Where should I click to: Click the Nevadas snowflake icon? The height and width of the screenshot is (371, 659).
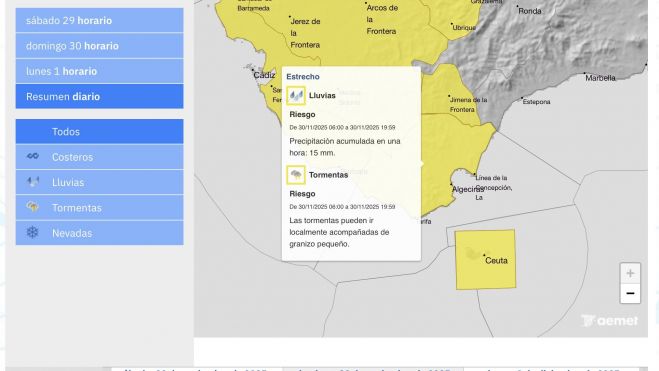[32, 232]
